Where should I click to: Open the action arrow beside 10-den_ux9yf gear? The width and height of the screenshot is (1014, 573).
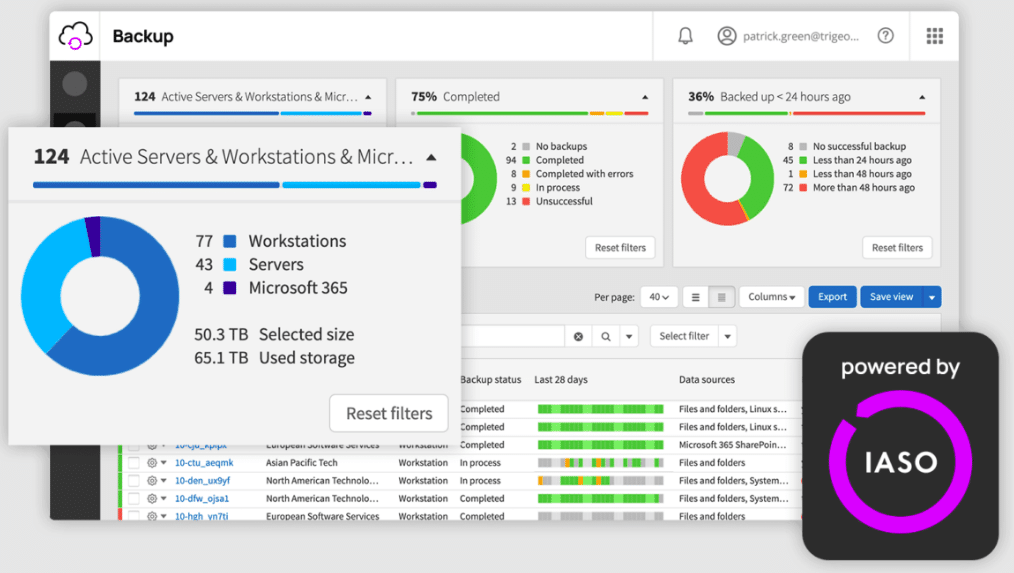click(164, 481)
